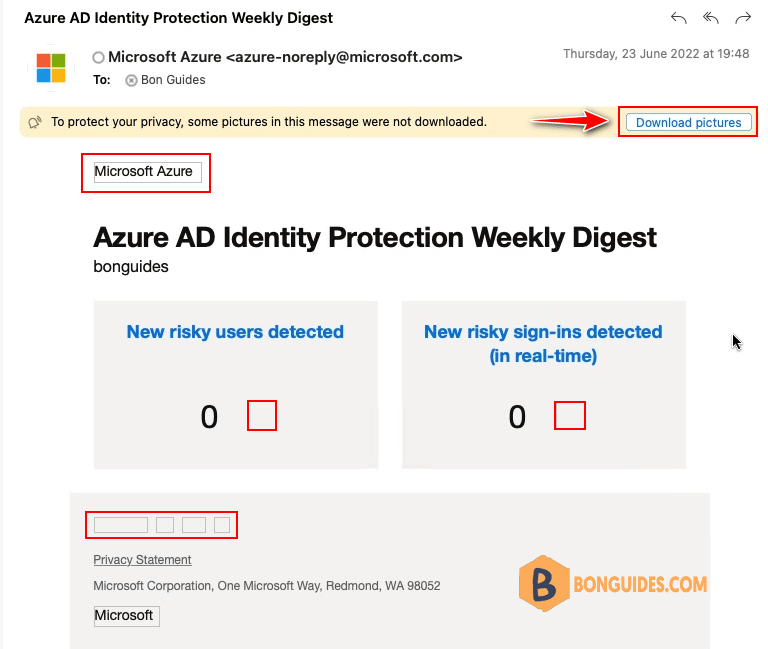
Task: Click the fourth footer image placeholder
Action: coord(222,525)
